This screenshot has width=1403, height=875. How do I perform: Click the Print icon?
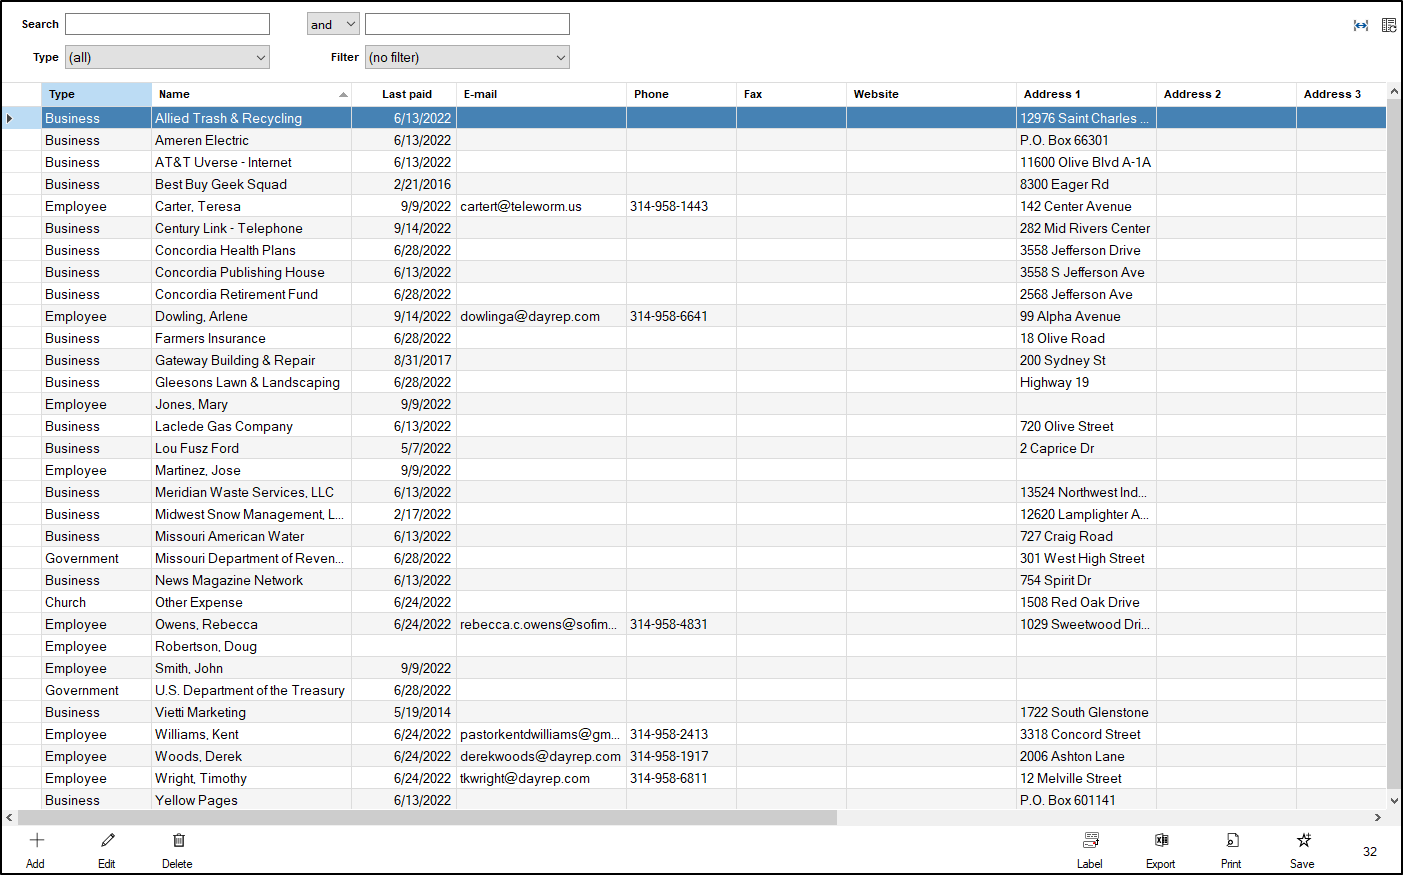pos(1232,841)
